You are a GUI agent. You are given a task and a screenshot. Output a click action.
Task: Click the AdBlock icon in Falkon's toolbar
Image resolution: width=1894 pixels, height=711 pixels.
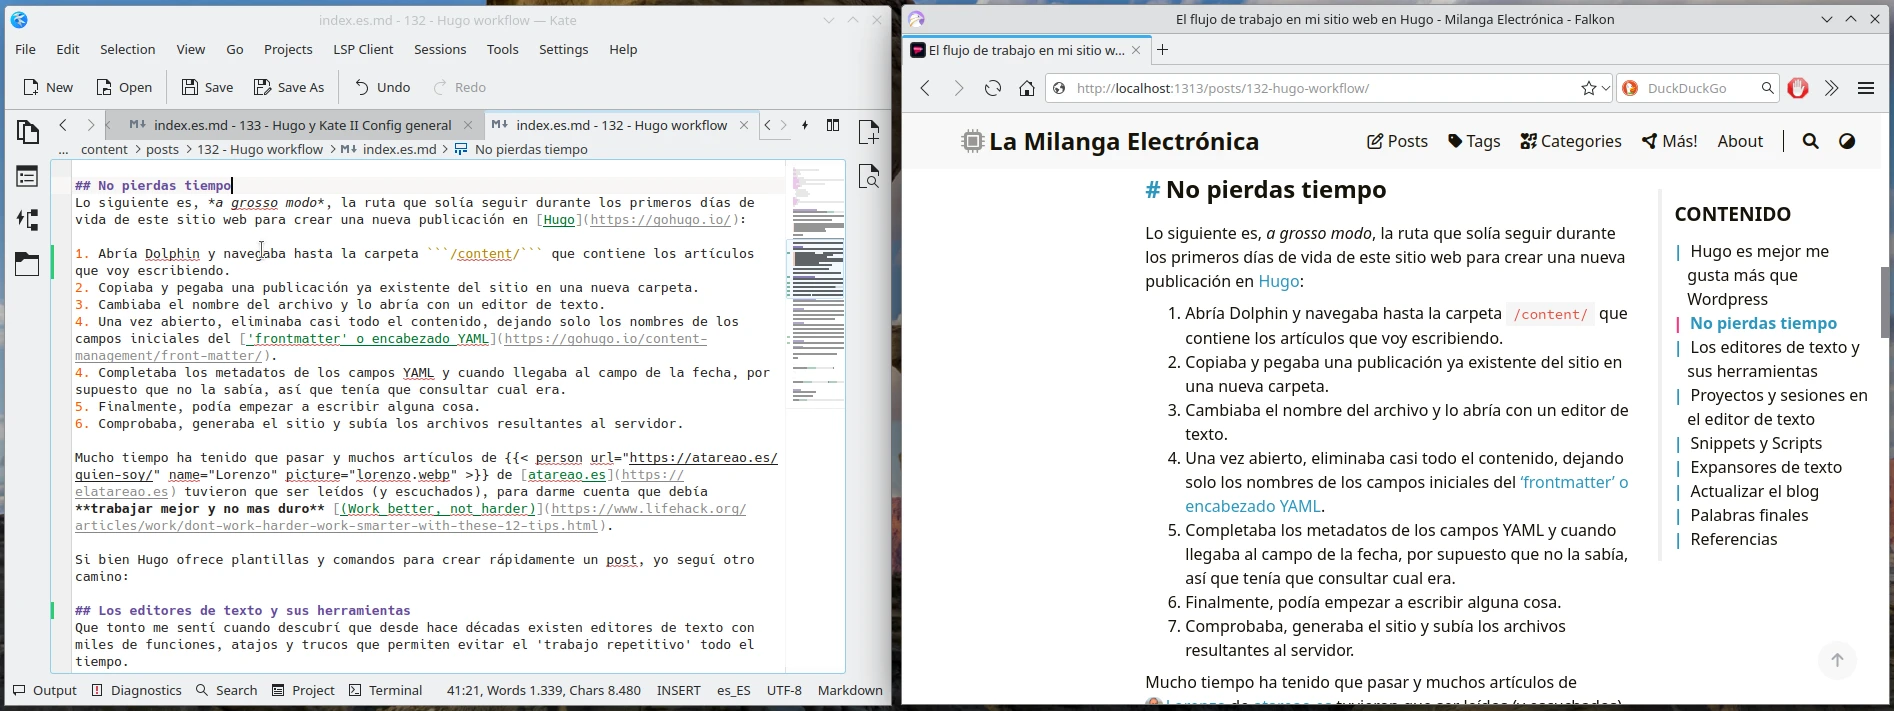(1798, 88)
